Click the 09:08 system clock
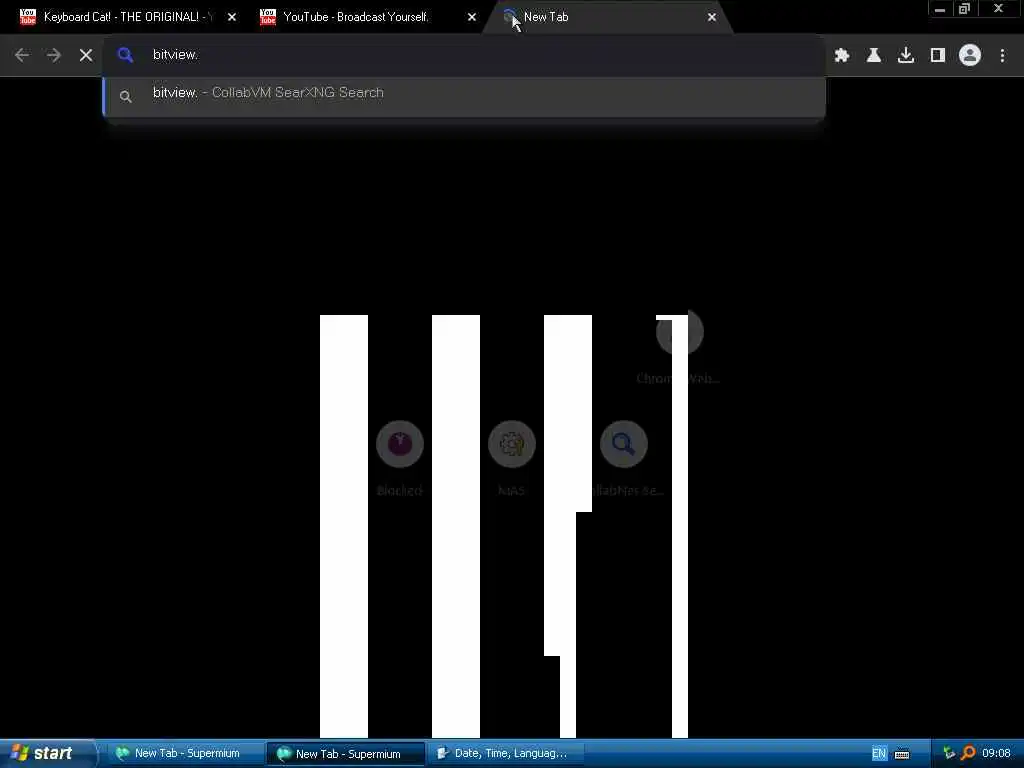1024x768 pixels. click(x=996, y=754)
